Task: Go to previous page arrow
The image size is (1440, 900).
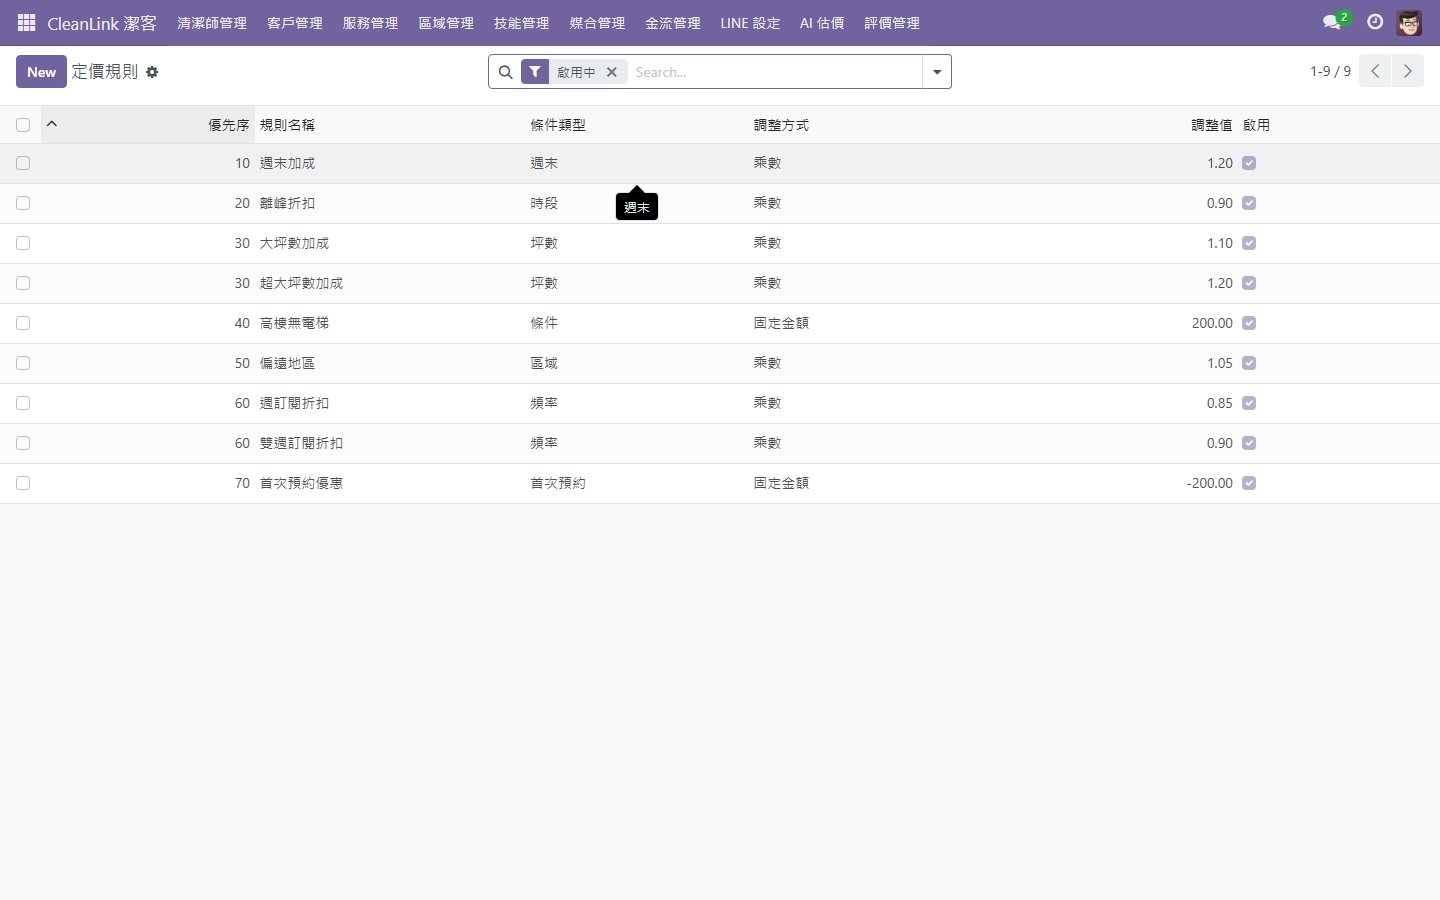Action: pyautogui.click(x=1375, y=71)
